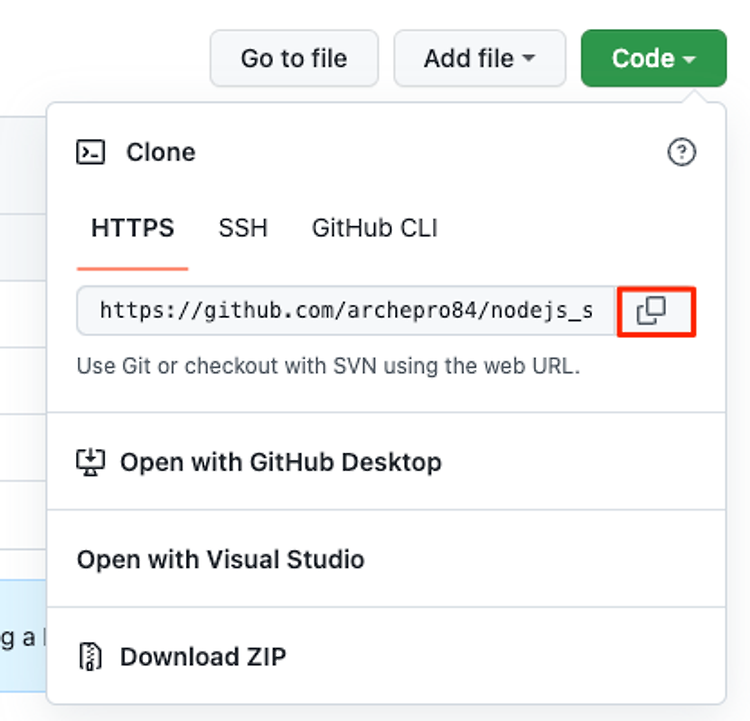Click the GitHub Desktop download icon
The image size is (750, 721).
coord(90,462)
